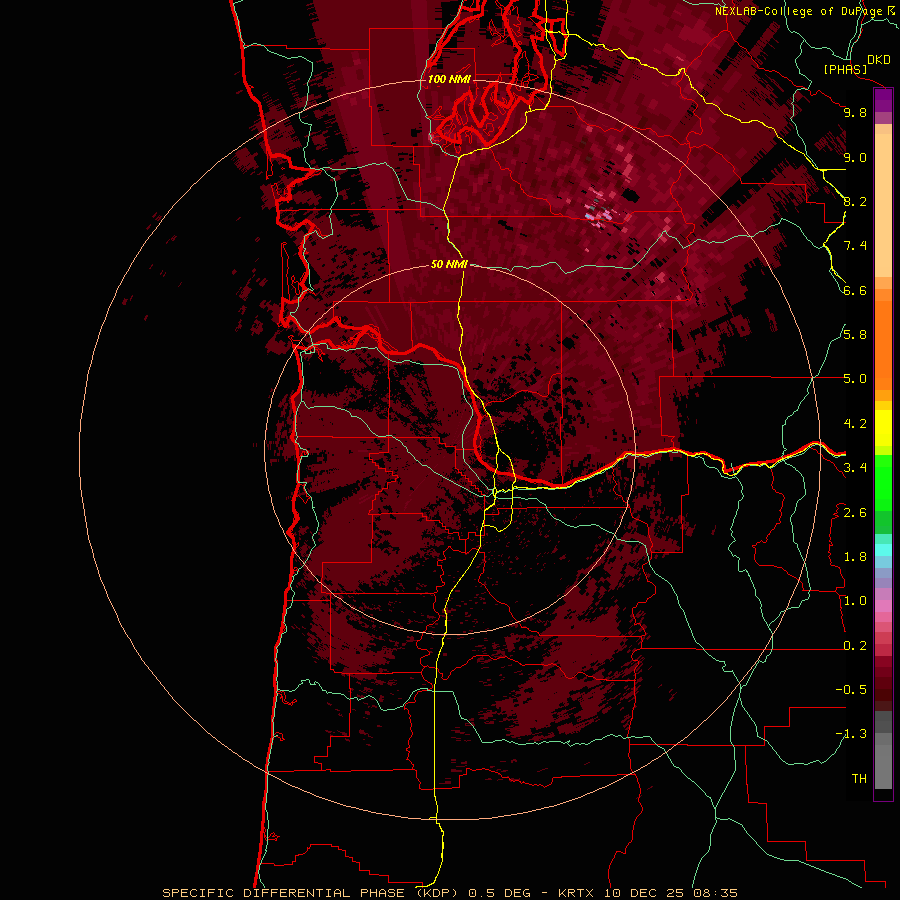Select the 4.2 legend value
The width and height of the screenshot is (900, 900).
pyautogui.click(x=855, y=424)
